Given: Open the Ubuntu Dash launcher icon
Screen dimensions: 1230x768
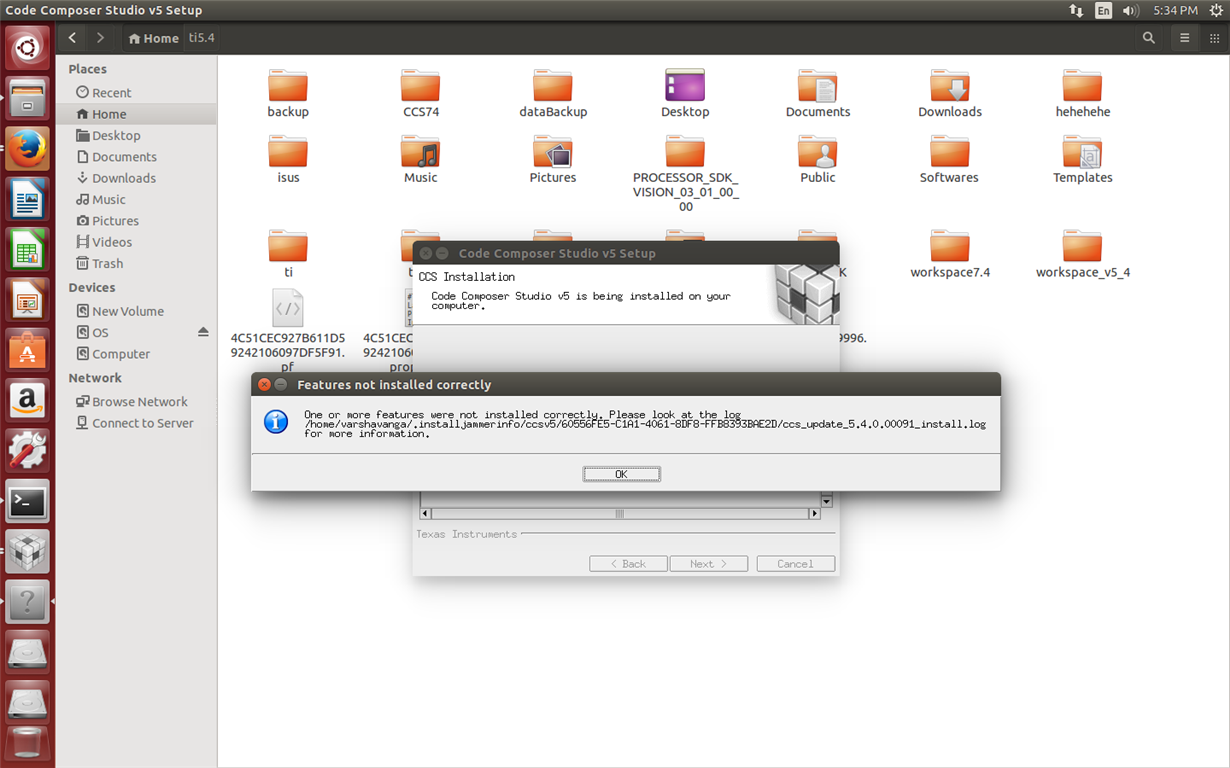Looking at the screenshot, I should coord(27,47).
